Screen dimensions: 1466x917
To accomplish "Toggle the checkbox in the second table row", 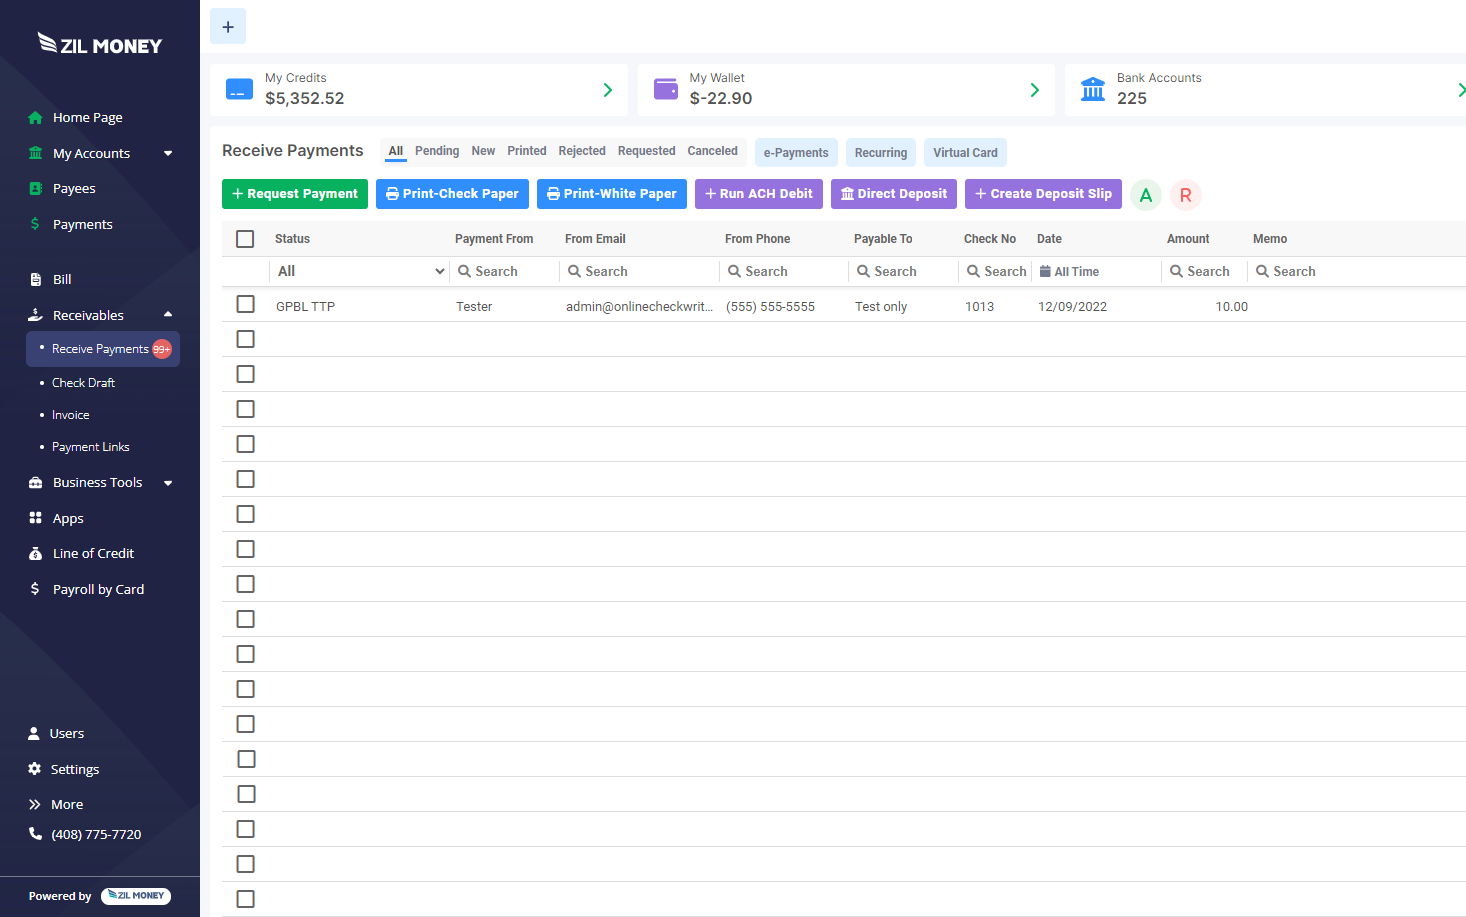I will [245, 339].
